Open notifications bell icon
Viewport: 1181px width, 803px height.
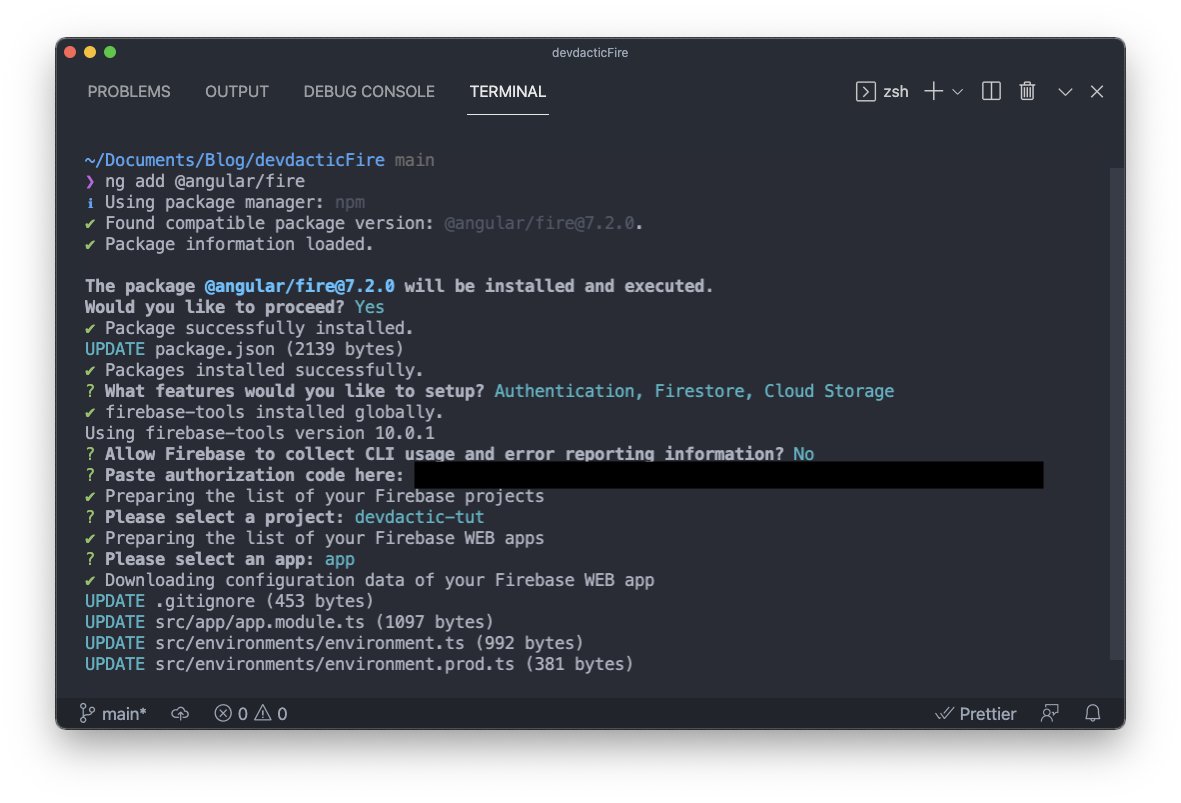[x=1093, y=713]
